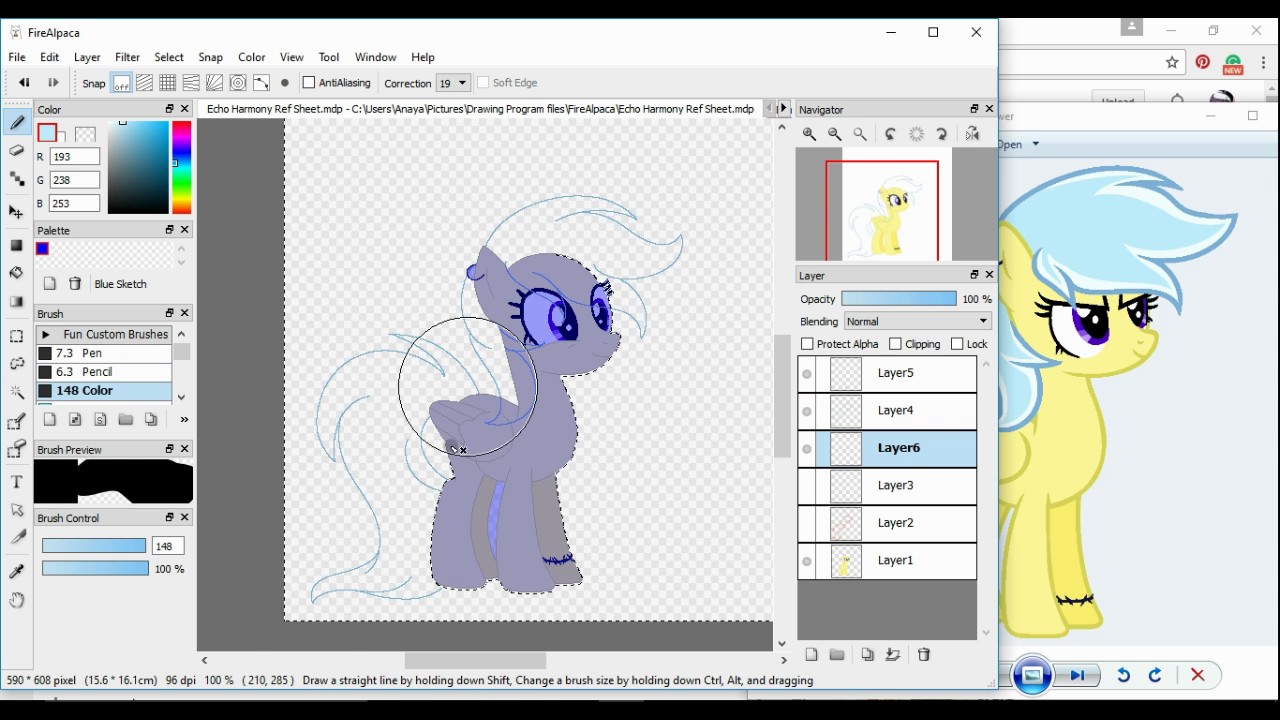Open the Select menu
1280x720 pixels.
click(169, 57)
